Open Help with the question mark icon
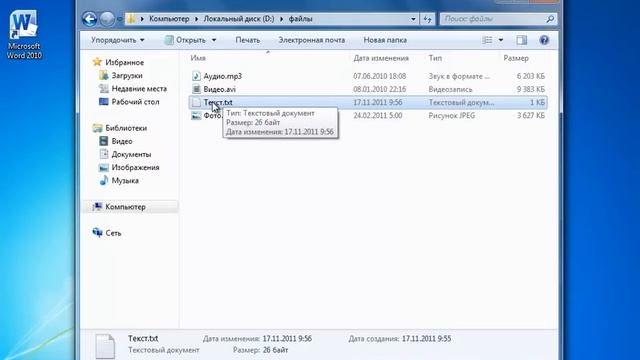Viewport: 640px width, 360px height. point(544,40)
